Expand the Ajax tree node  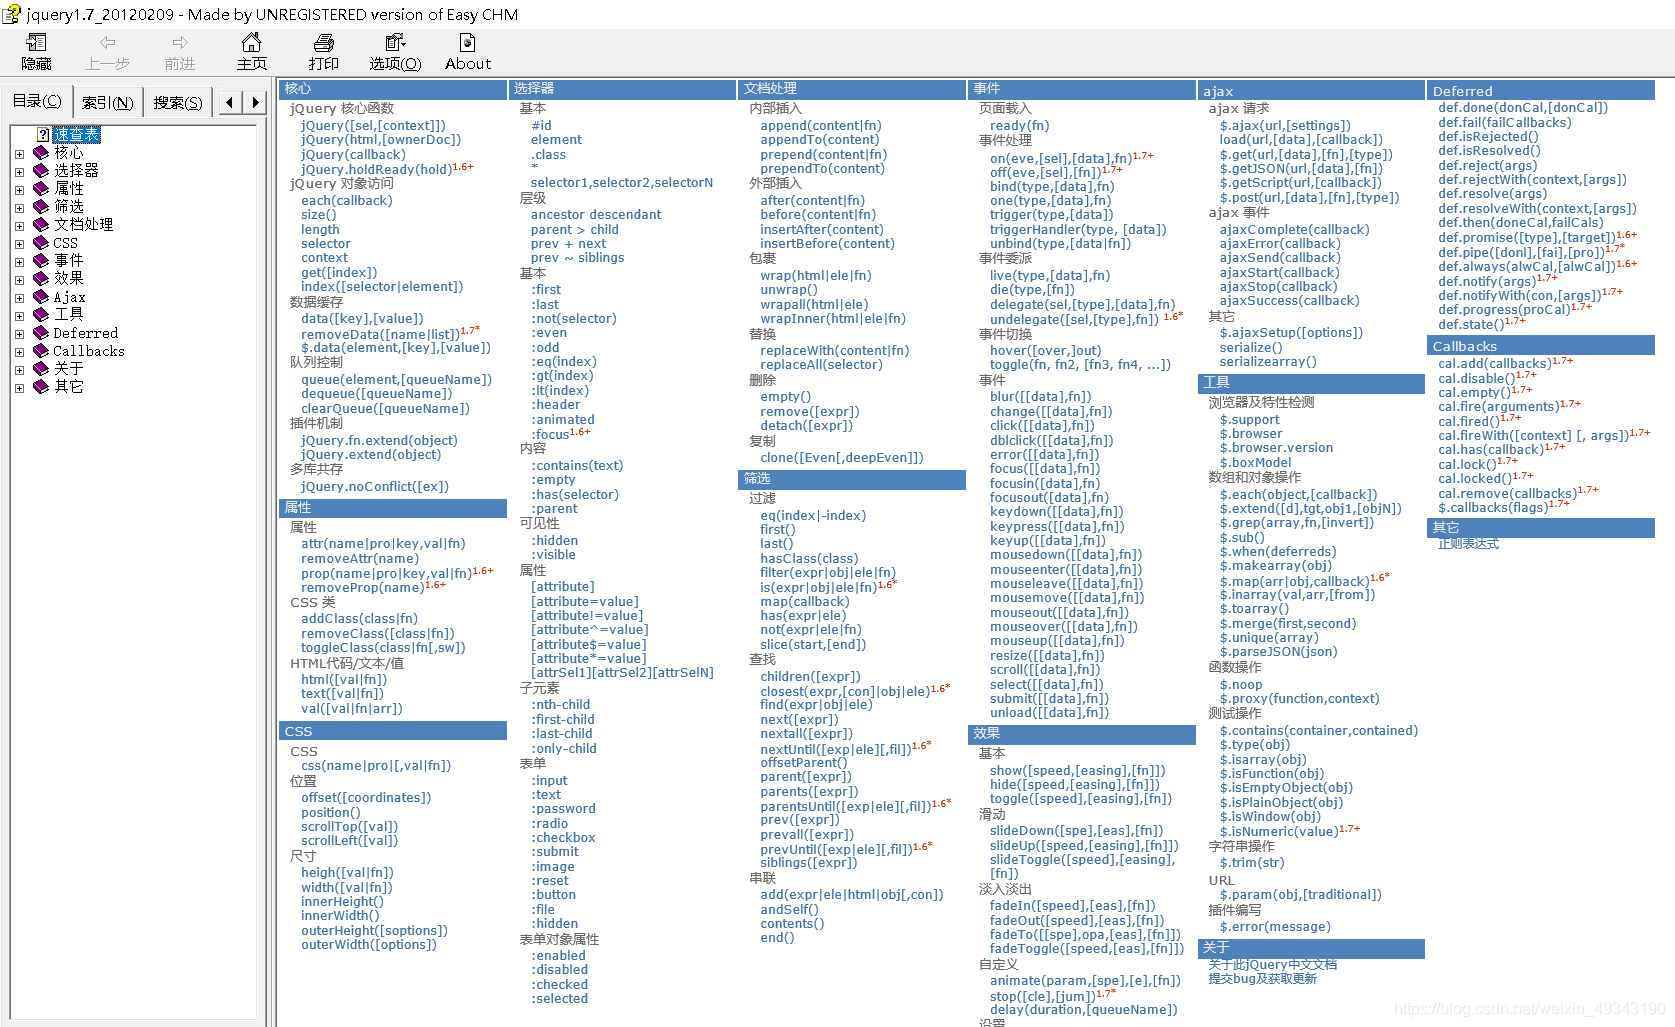point(19,298)
